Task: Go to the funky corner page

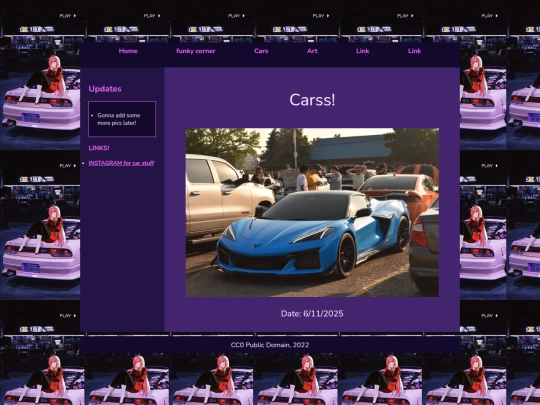Action: click(196, 51)
